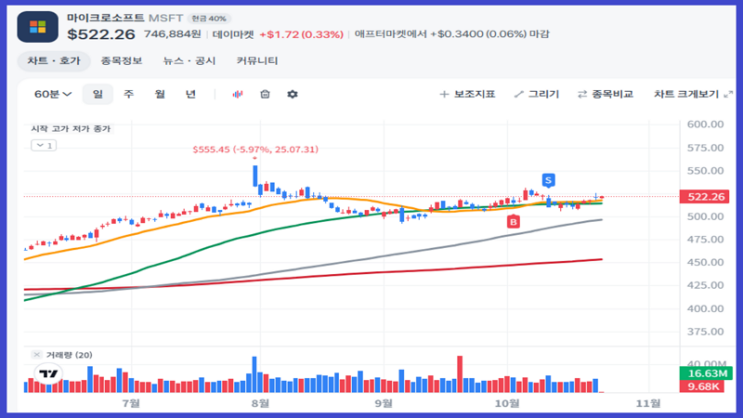The width and height of the screenshot is (743, 418).
Task: Click the 마이크로소프트 stock name
Action: 105,18
